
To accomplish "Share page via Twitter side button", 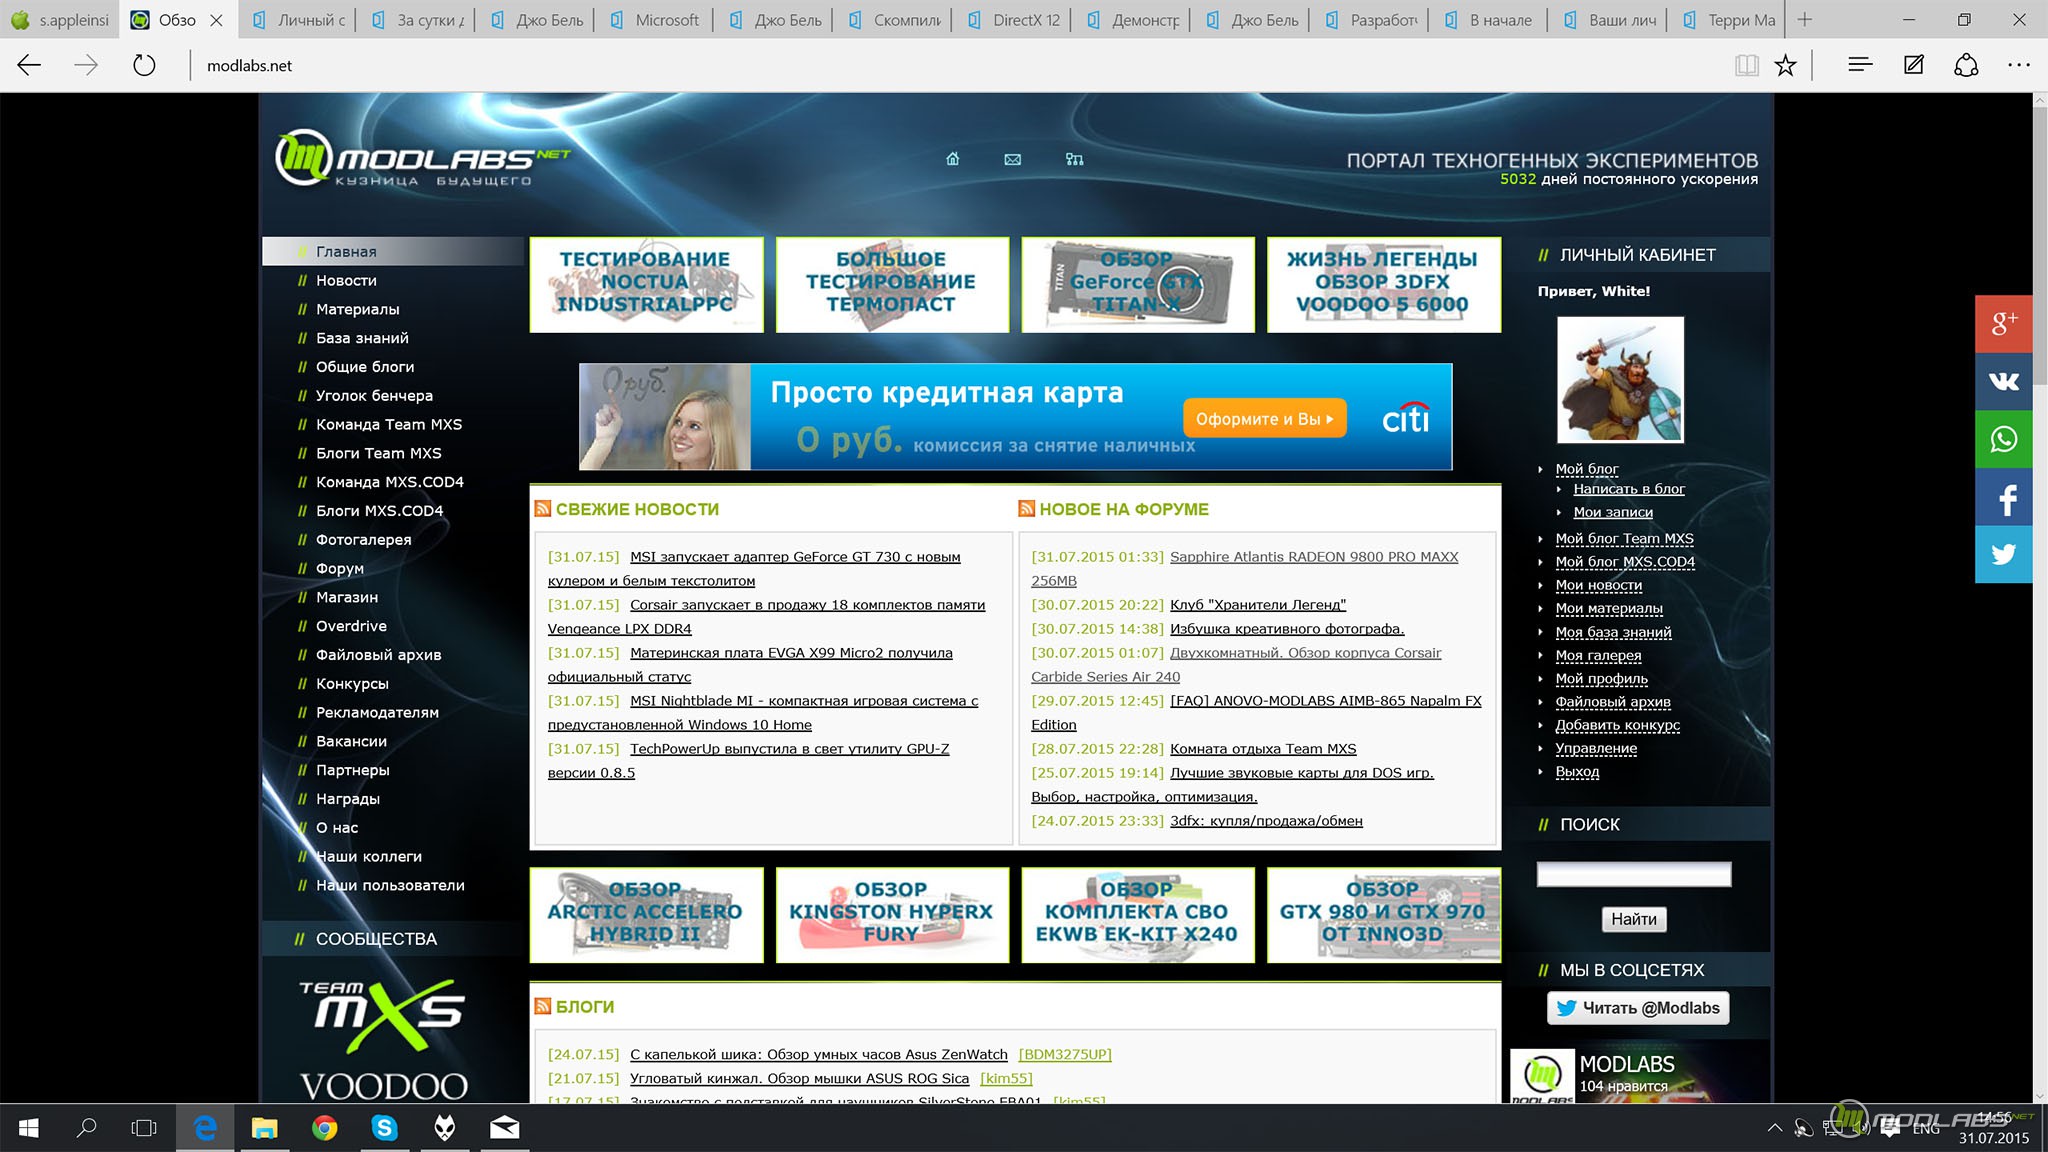I will coord(2003,554).
